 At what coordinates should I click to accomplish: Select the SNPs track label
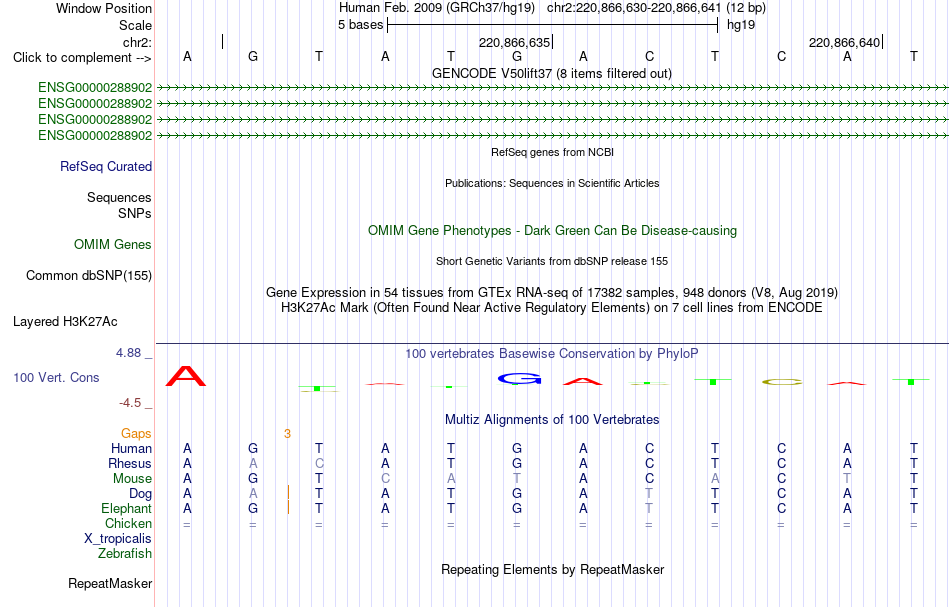tap(135, 213)
